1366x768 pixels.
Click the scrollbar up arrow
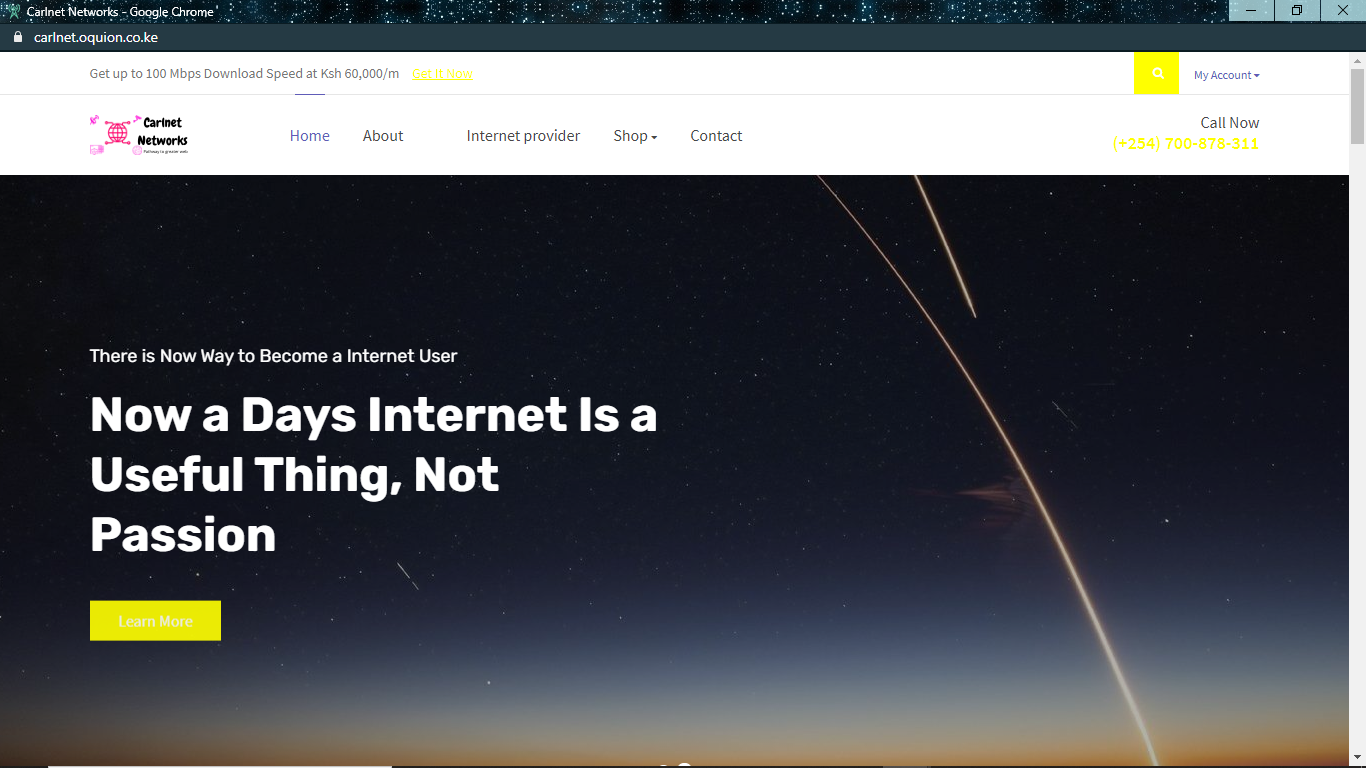click(1357, 61)
